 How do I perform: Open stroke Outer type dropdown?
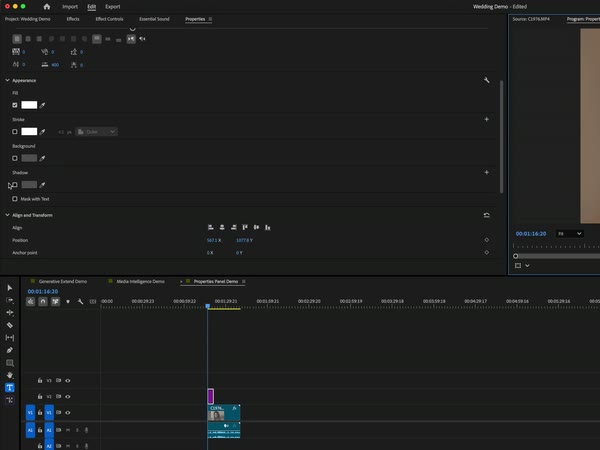[x=96, y=132]
